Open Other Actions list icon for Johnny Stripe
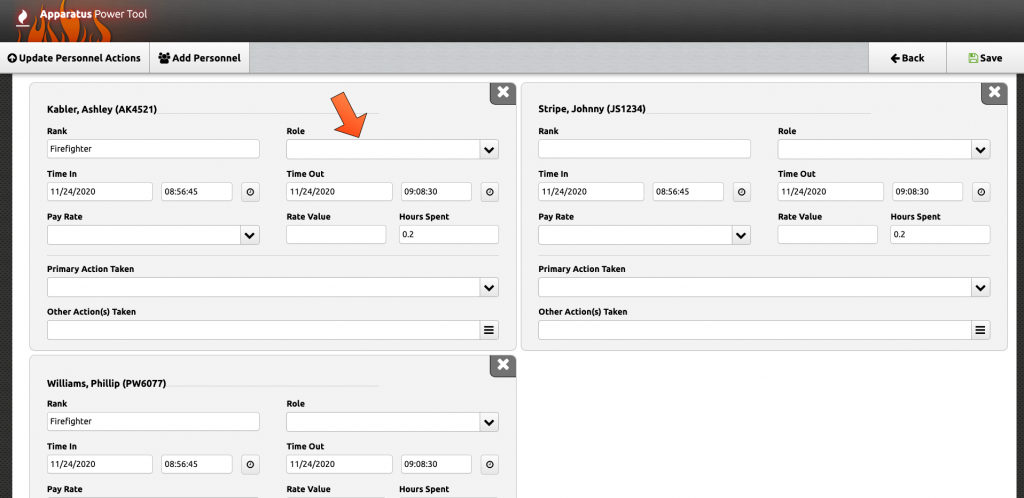The image size is (1024, 498). pos(980,330)
